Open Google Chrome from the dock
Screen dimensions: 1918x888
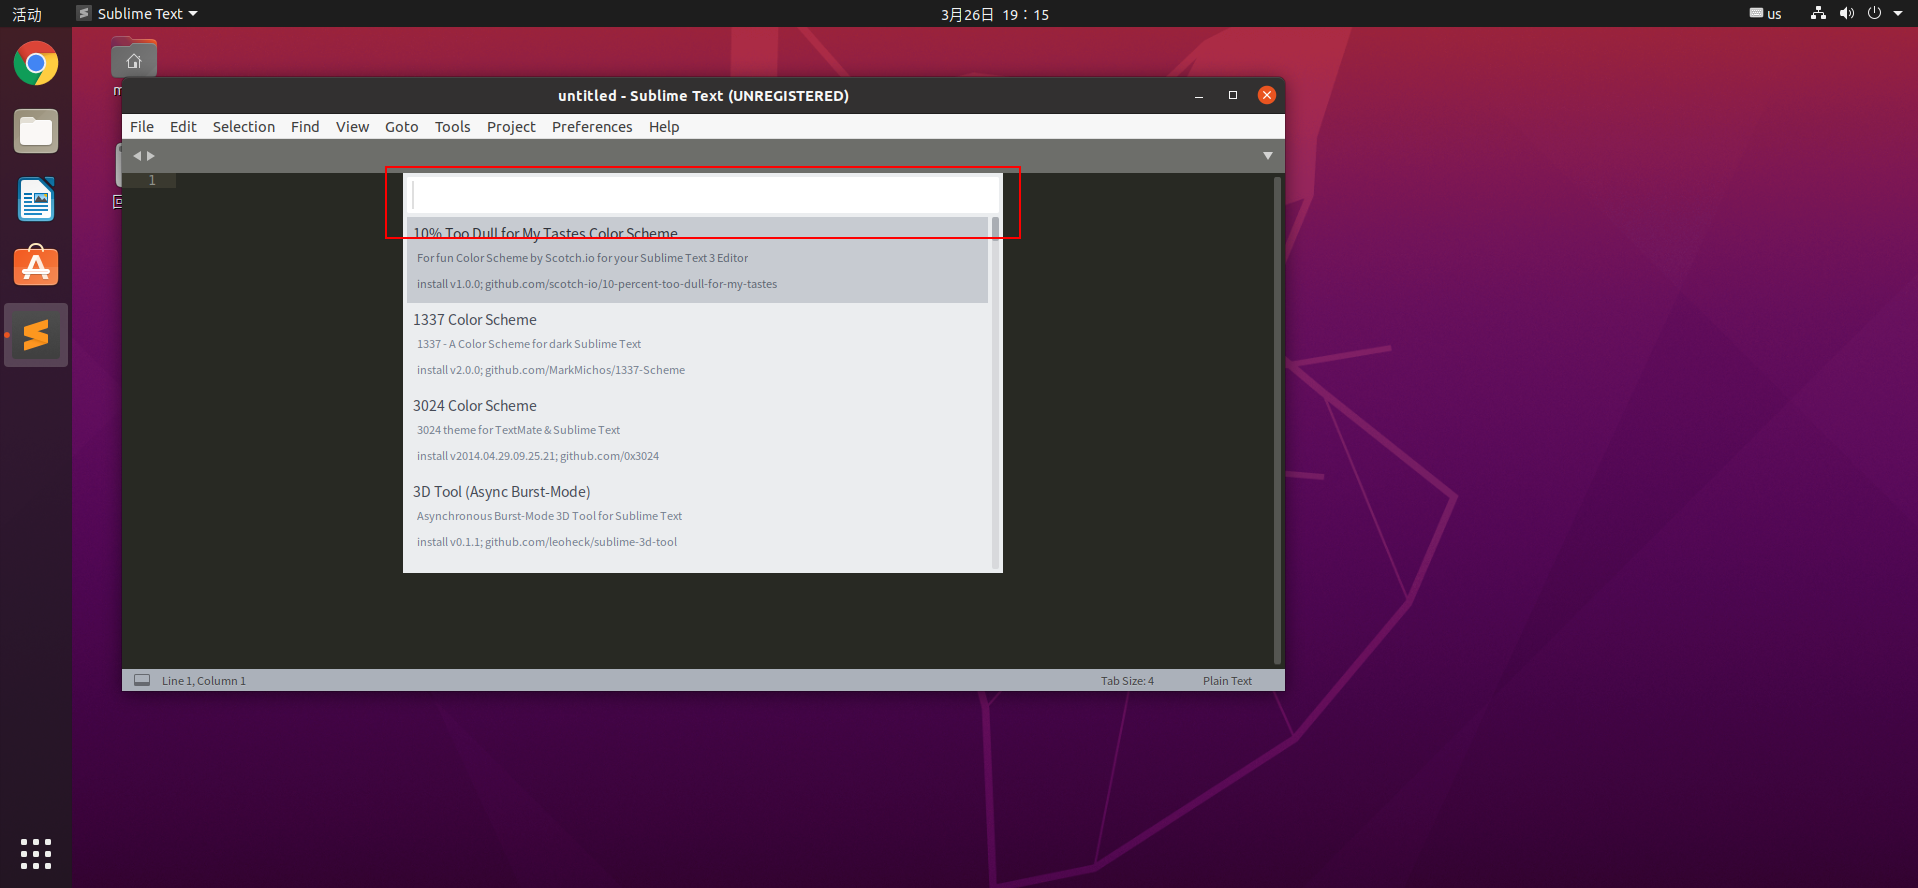coord(36,64)
